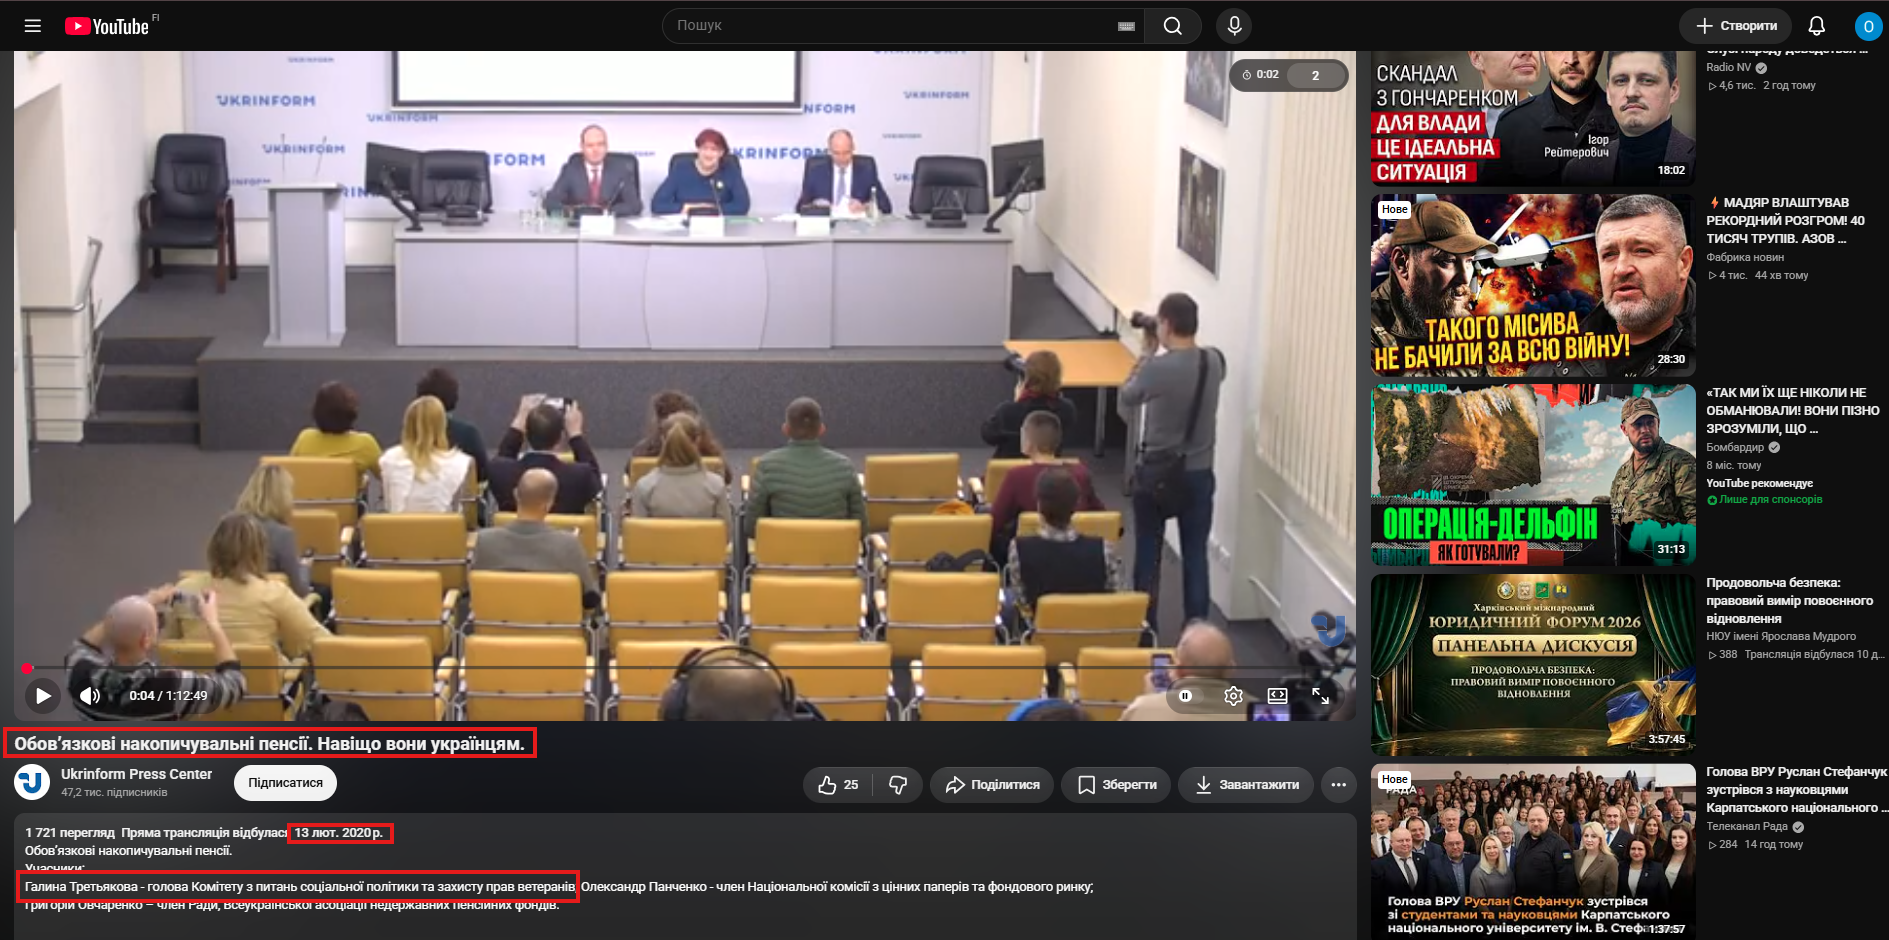Open 'Продовольча безпека' video title

coord(1789,600)
